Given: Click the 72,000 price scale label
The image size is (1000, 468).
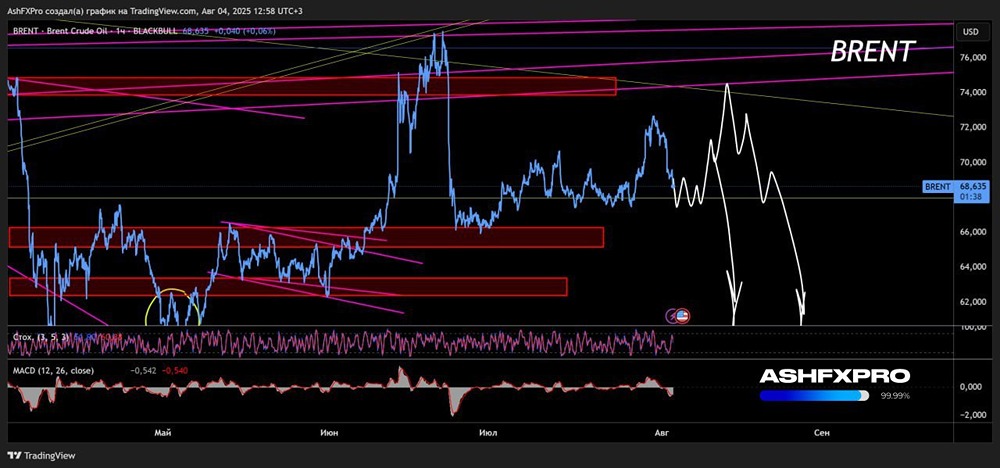Looking at the screenshot, I should click(x=971, y=128).
